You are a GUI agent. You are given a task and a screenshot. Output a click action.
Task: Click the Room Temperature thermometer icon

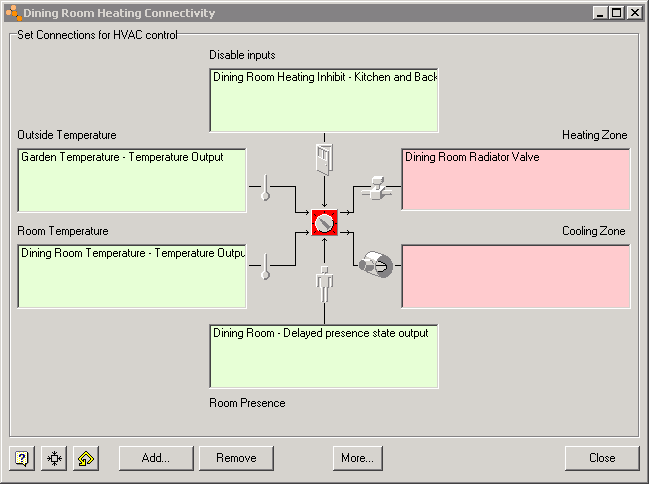266,266
